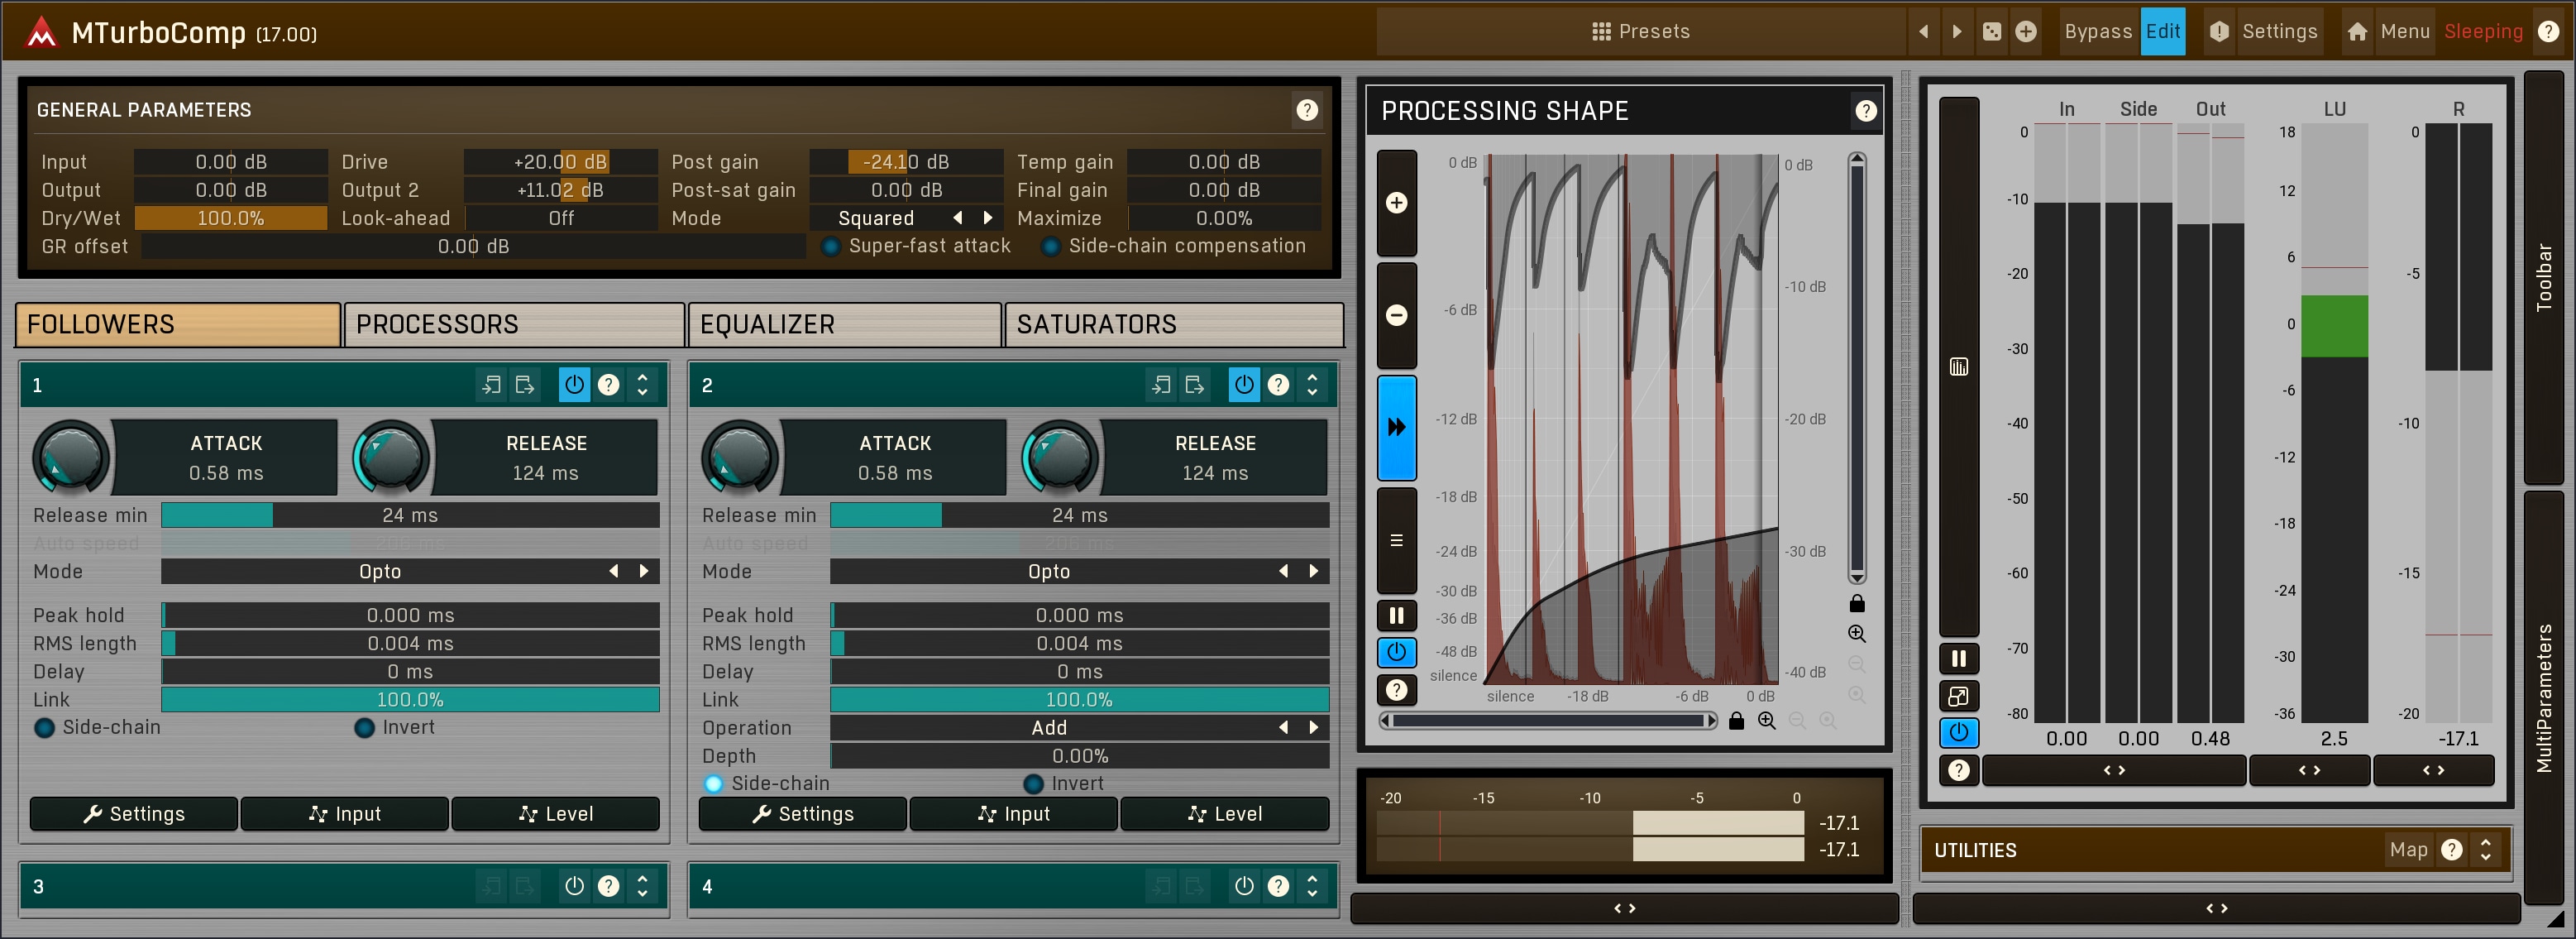Pause the level meters

[1958, 658]
